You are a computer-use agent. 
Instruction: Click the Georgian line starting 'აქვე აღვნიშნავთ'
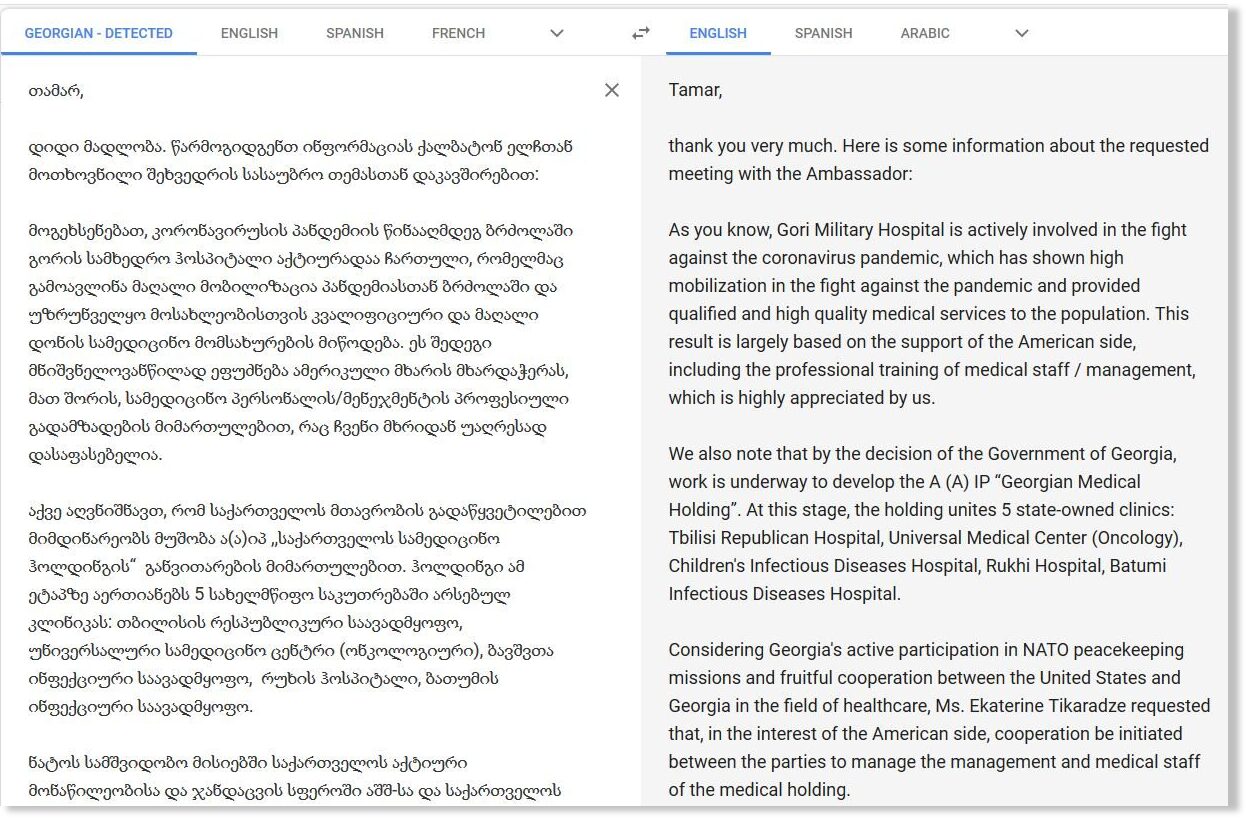(x=308, y=511)
